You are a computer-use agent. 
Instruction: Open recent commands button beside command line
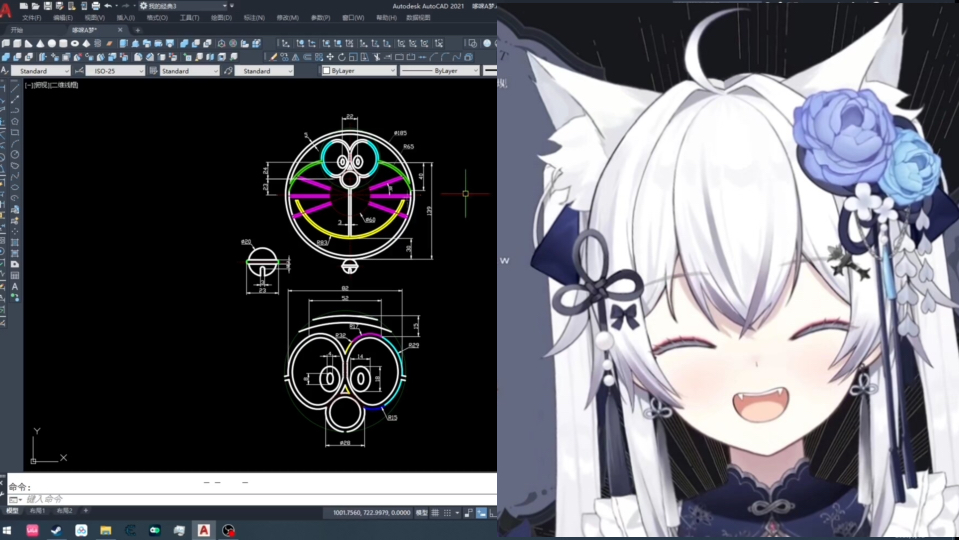click(x=13, y=500)
